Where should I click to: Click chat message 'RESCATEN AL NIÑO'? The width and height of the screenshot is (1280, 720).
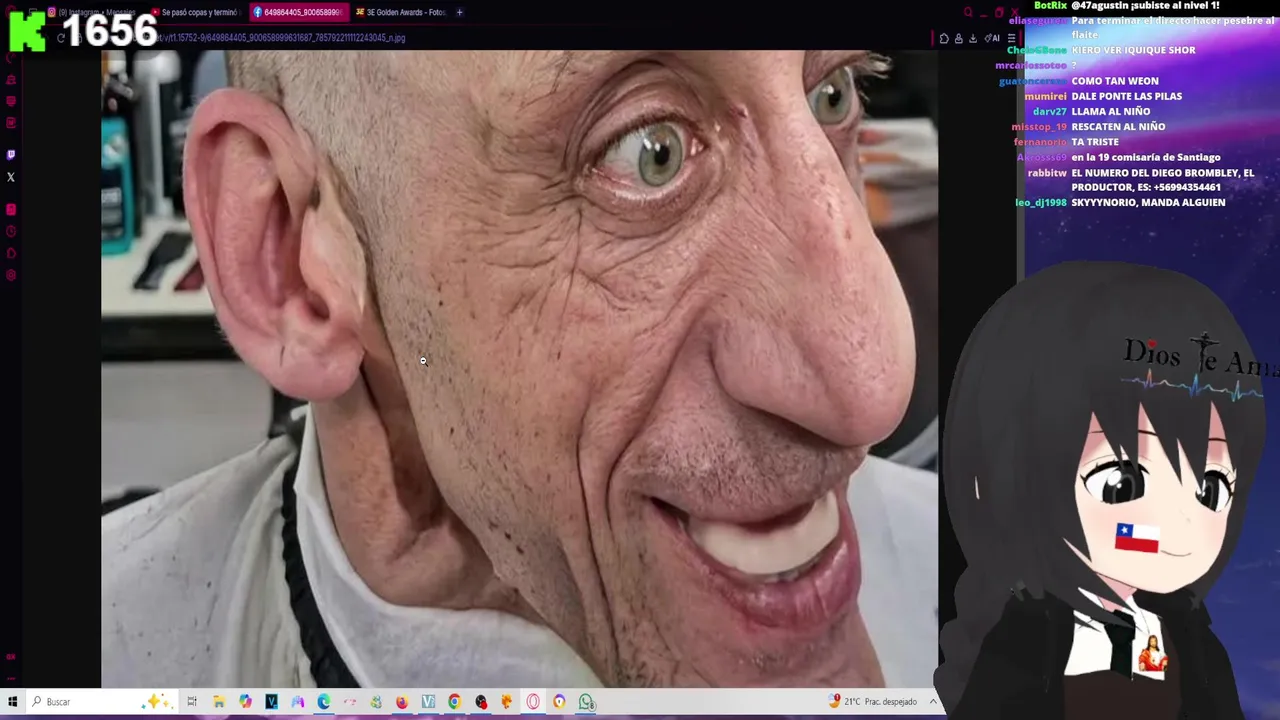[x=1118, y=126]
